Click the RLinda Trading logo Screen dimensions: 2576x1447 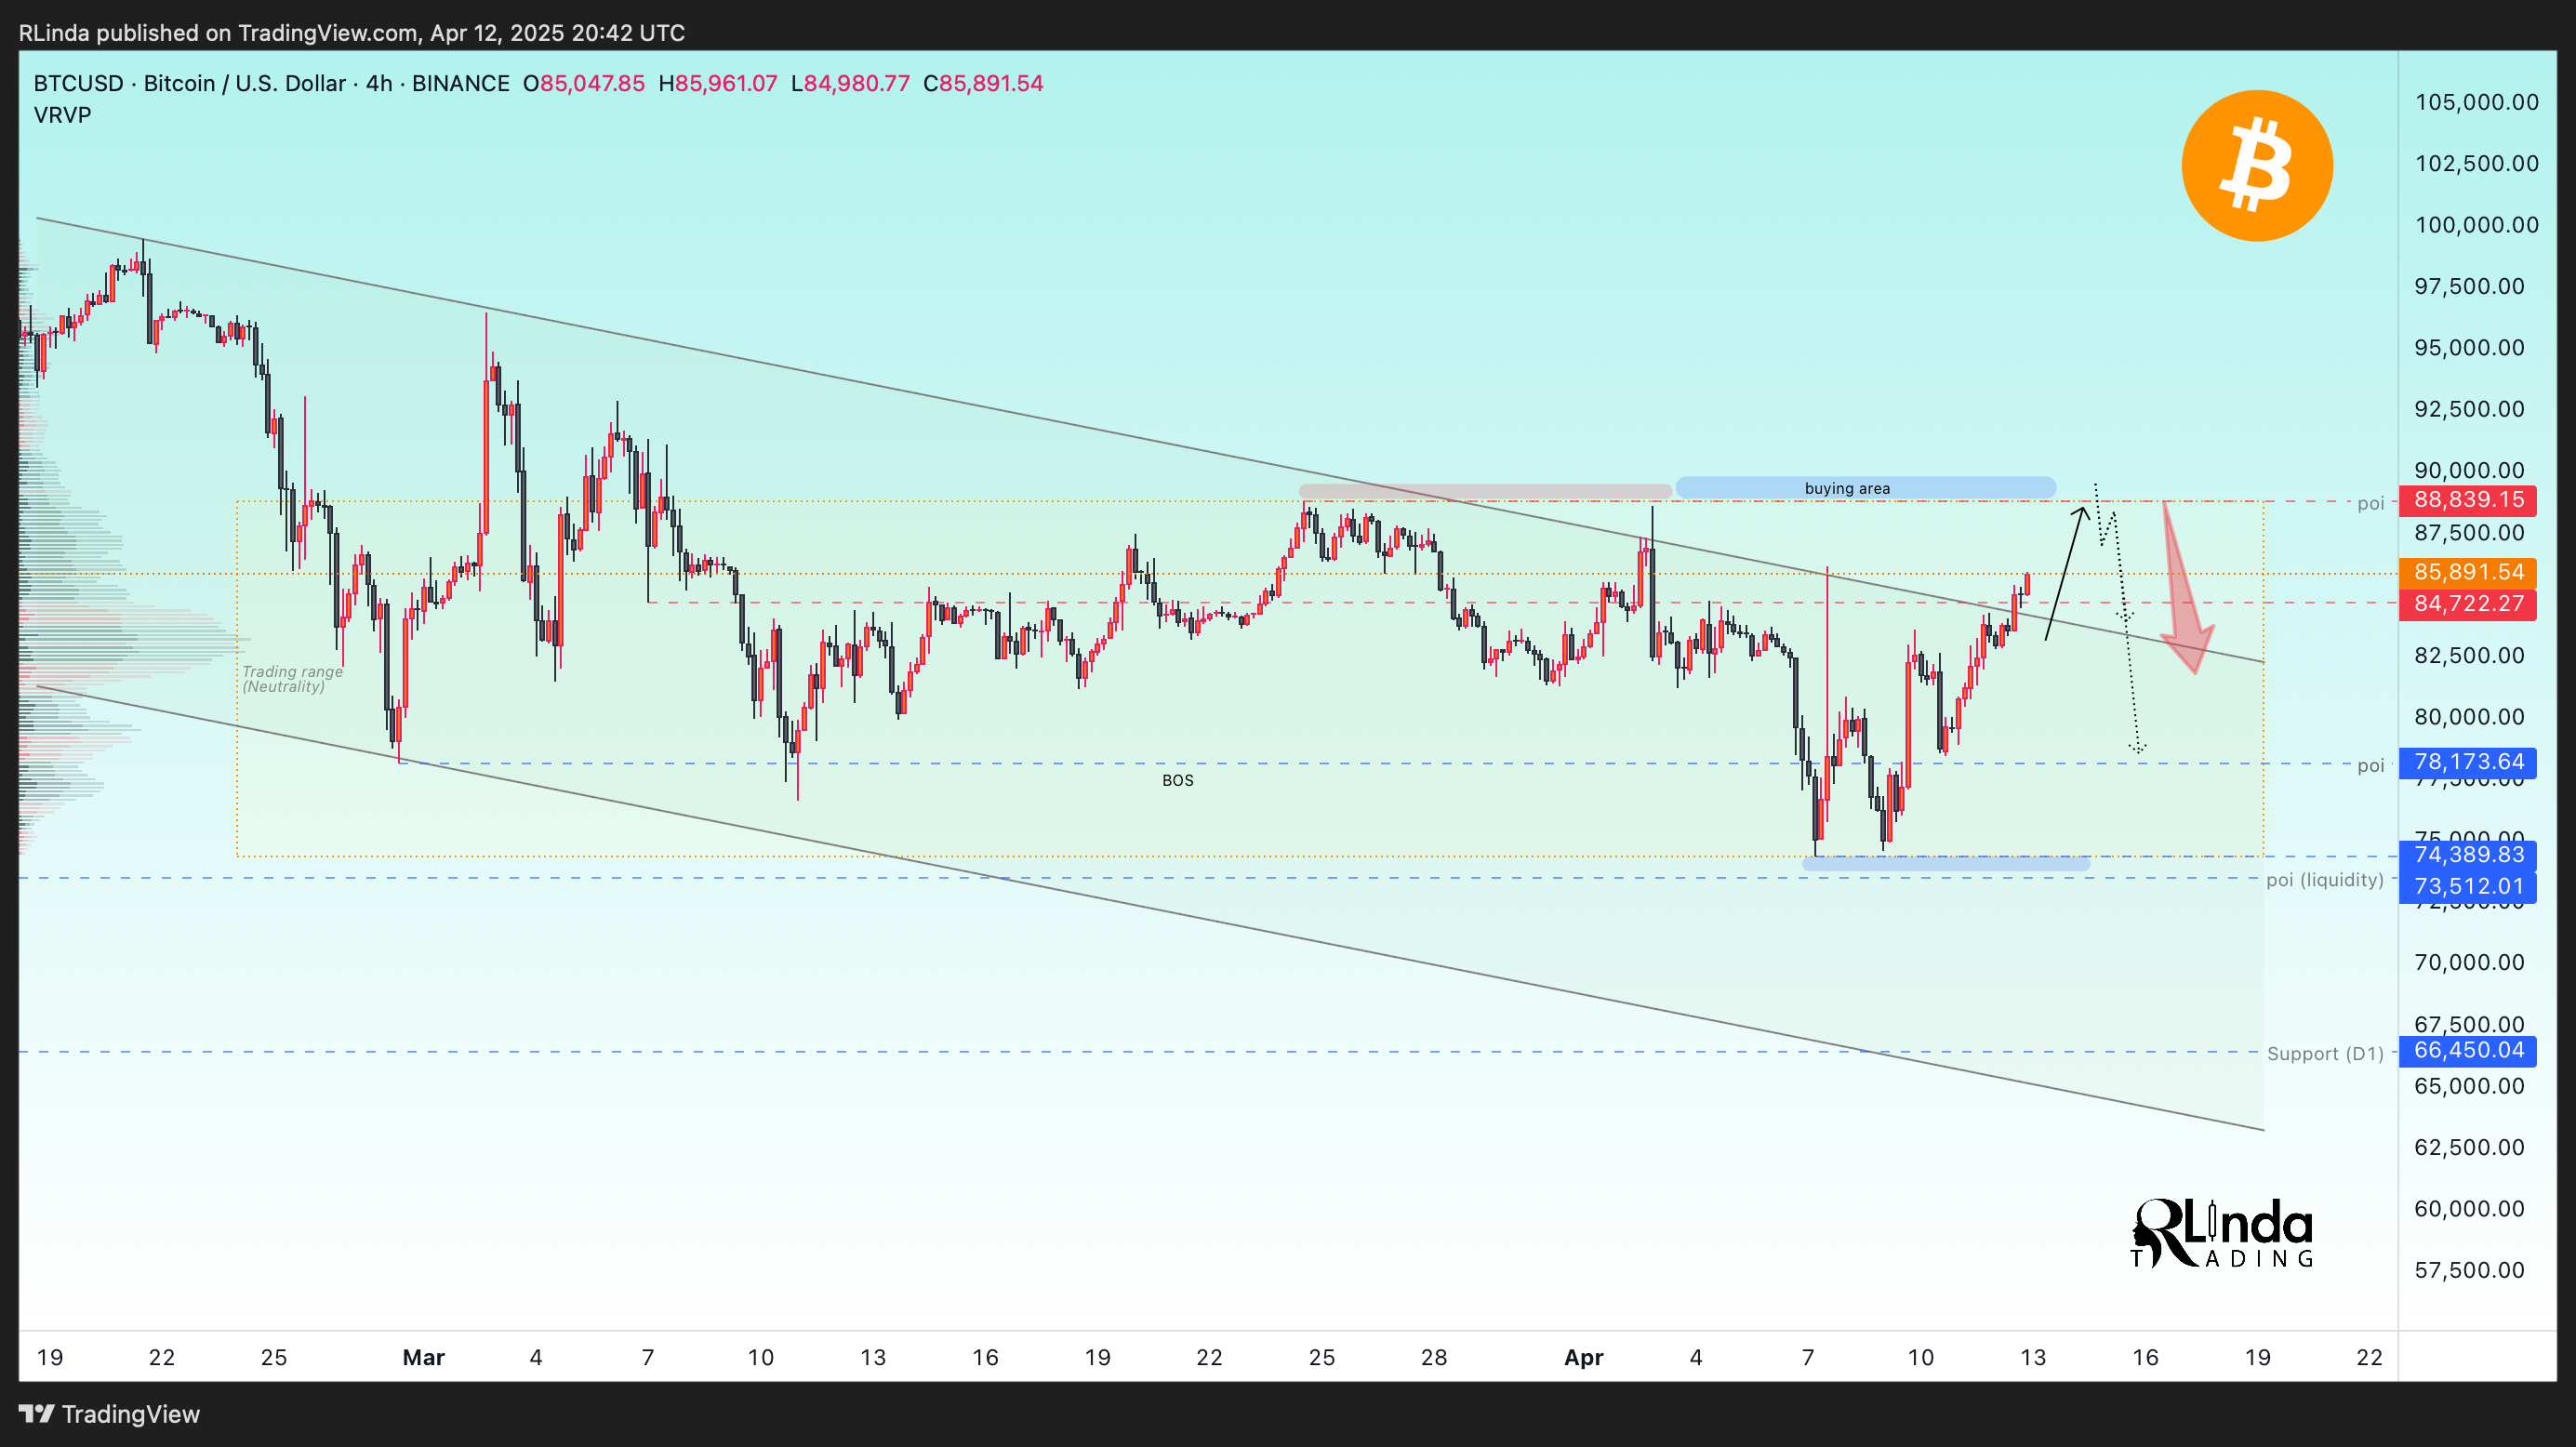pos(2222,1233)
